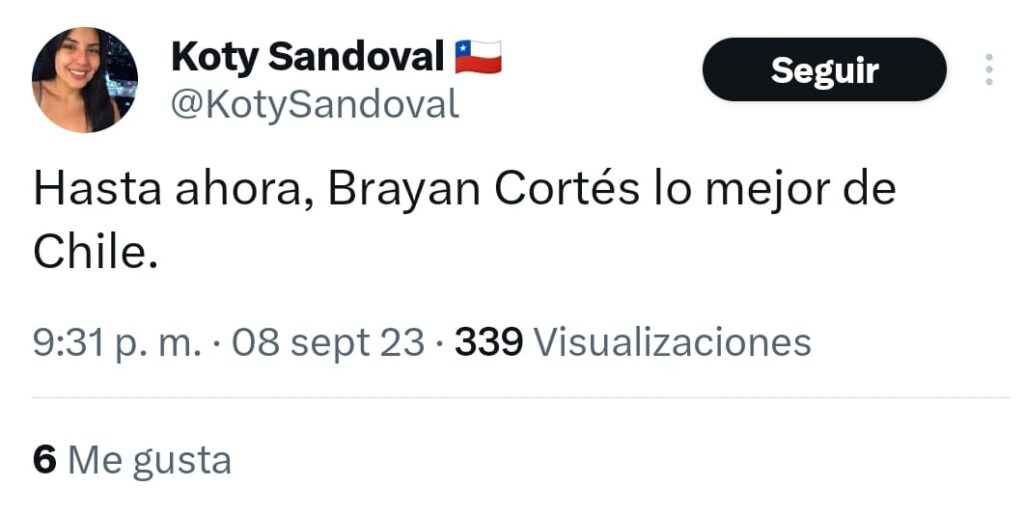The image size is (1024, 514).
Task: Click the Chile flag emoji beside the name
Action: click(x=478, y=58)
